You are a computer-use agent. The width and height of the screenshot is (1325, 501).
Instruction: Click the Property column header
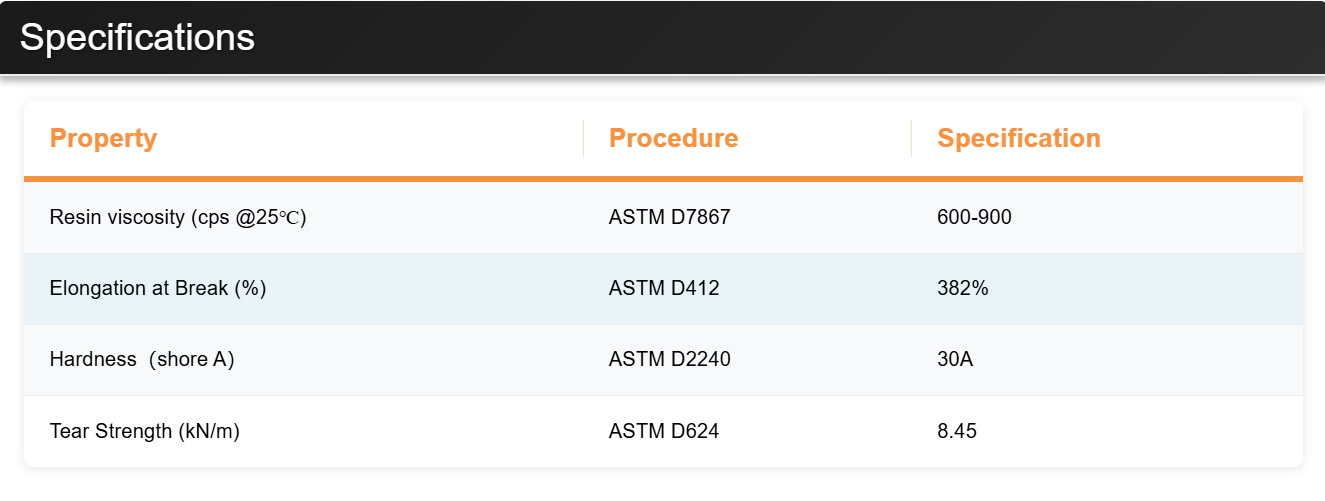click(103, 138)
